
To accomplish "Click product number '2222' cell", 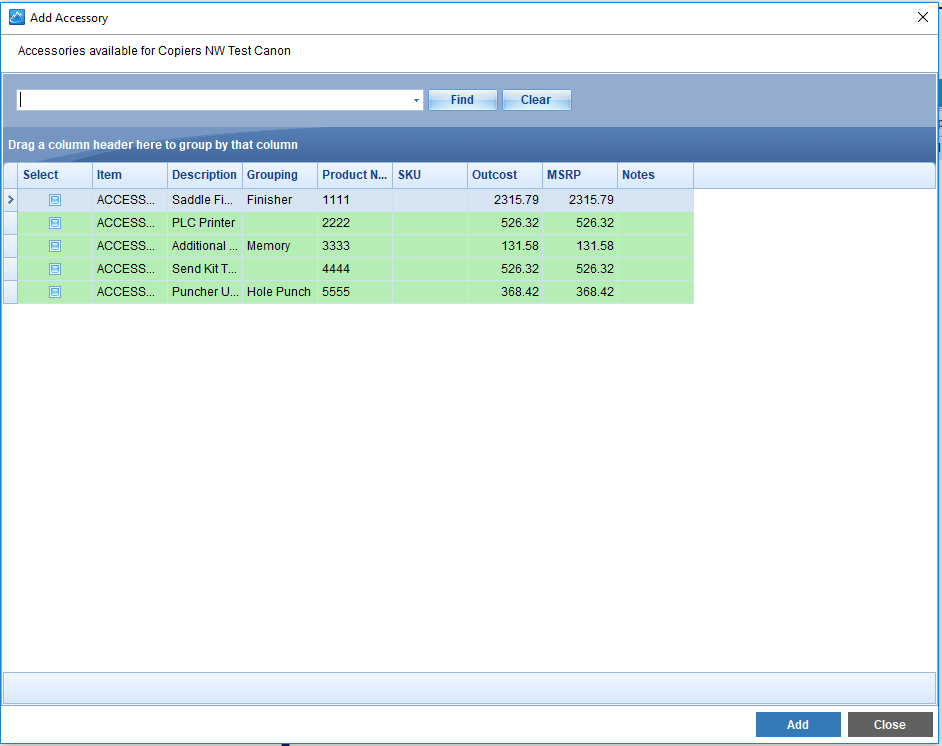I will click(x=355, y=223).
